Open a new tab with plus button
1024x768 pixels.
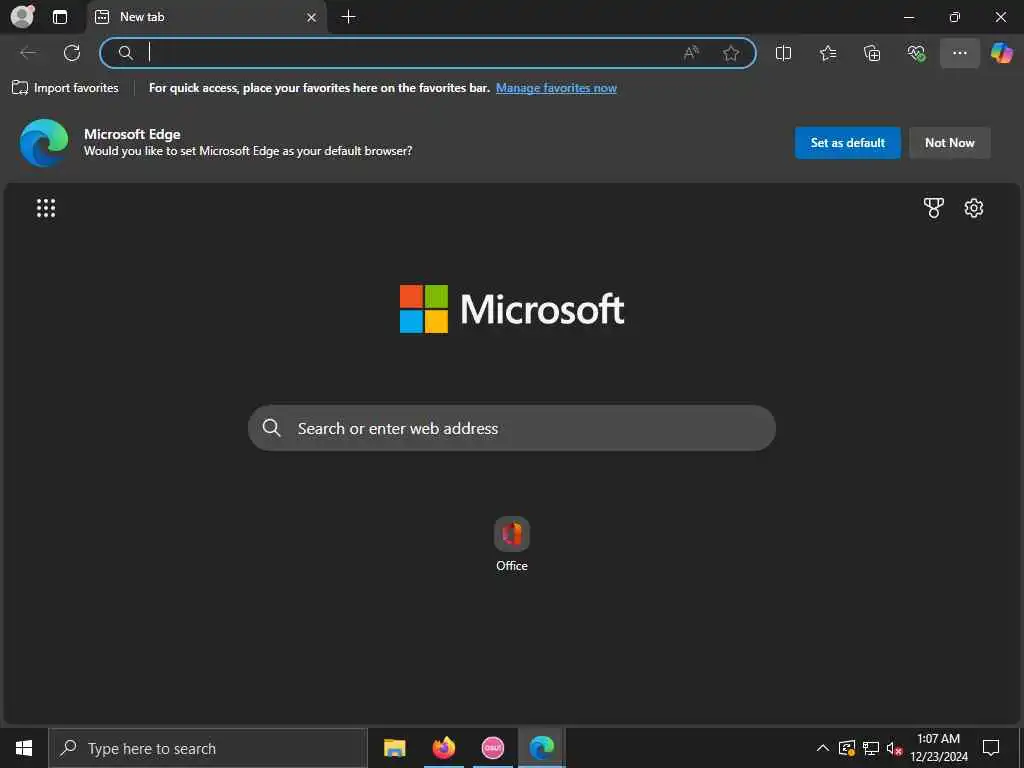tap(349, 17)
